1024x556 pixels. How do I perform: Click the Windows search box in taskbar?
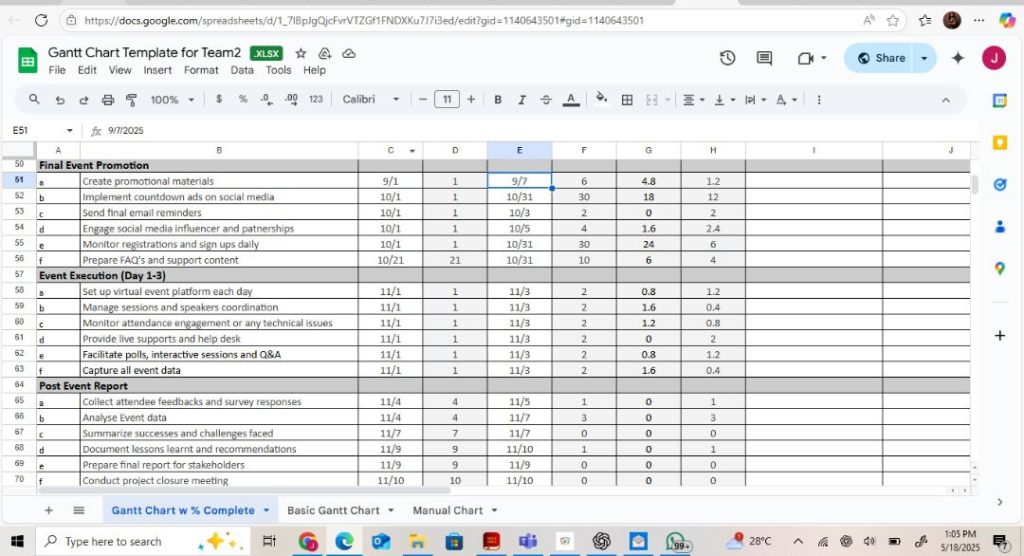[113, 541]
